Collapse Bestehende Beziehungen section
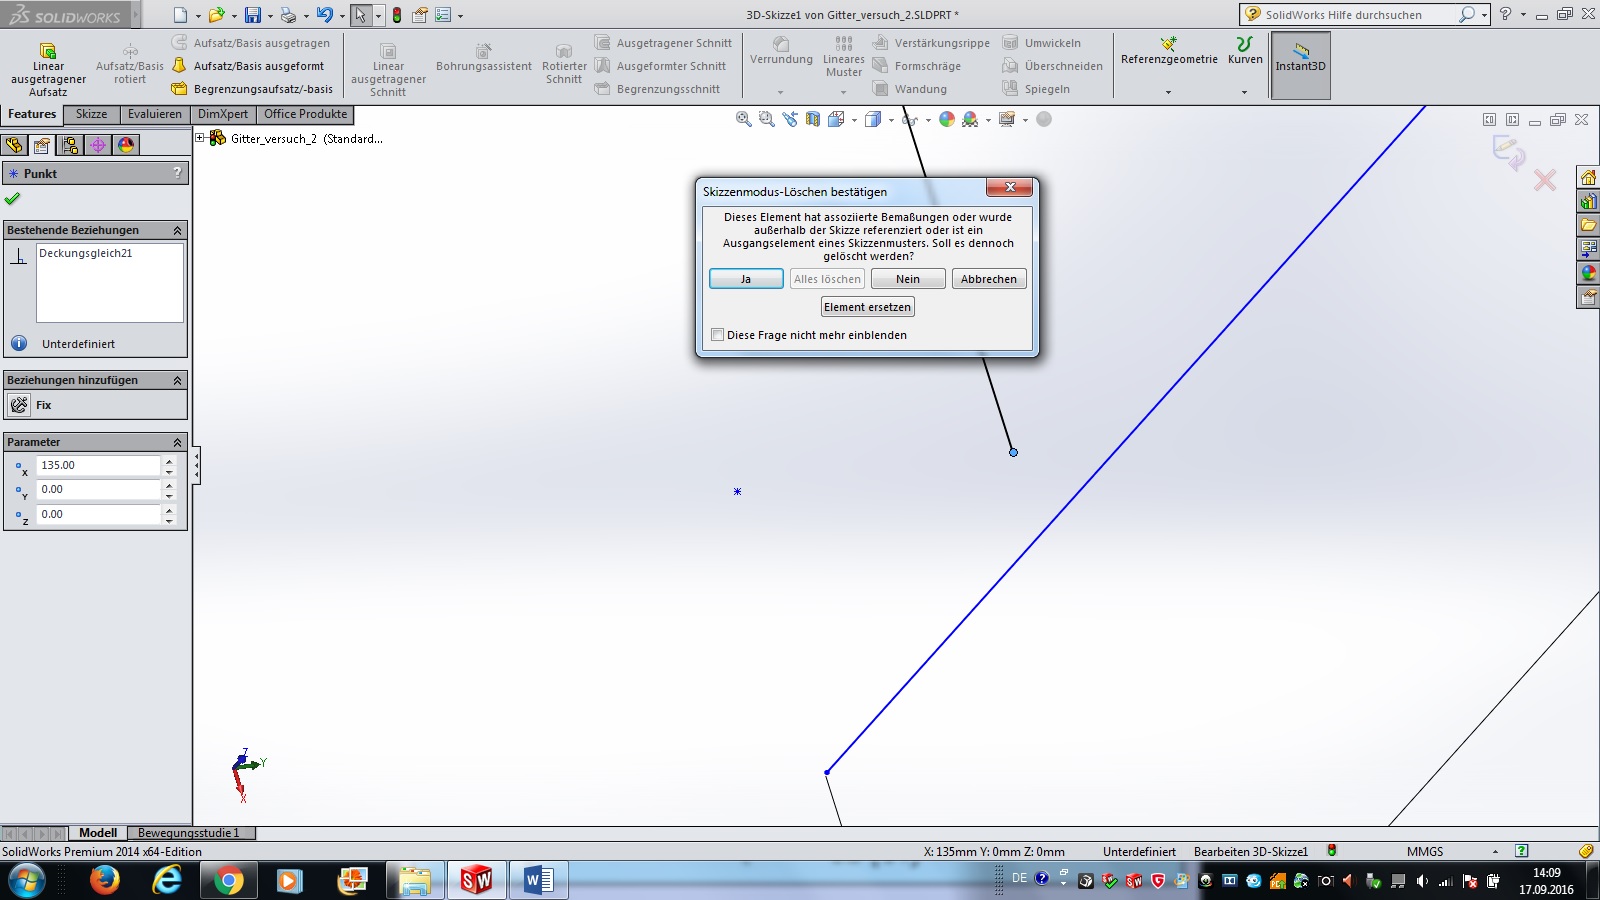This screenshot has width=1600, height=900. click(178, 230)
